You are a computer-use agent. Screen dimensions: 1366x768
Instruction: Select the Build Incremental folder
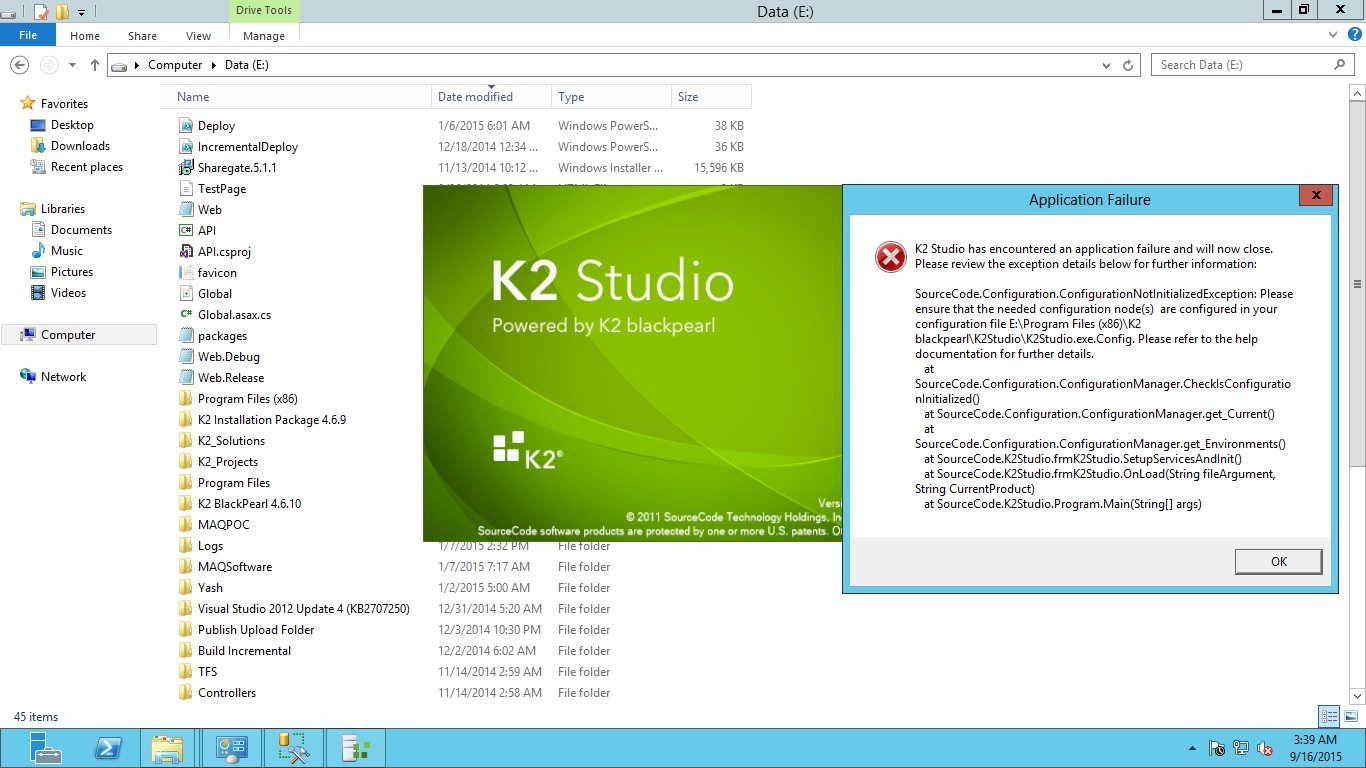(244, 651)
